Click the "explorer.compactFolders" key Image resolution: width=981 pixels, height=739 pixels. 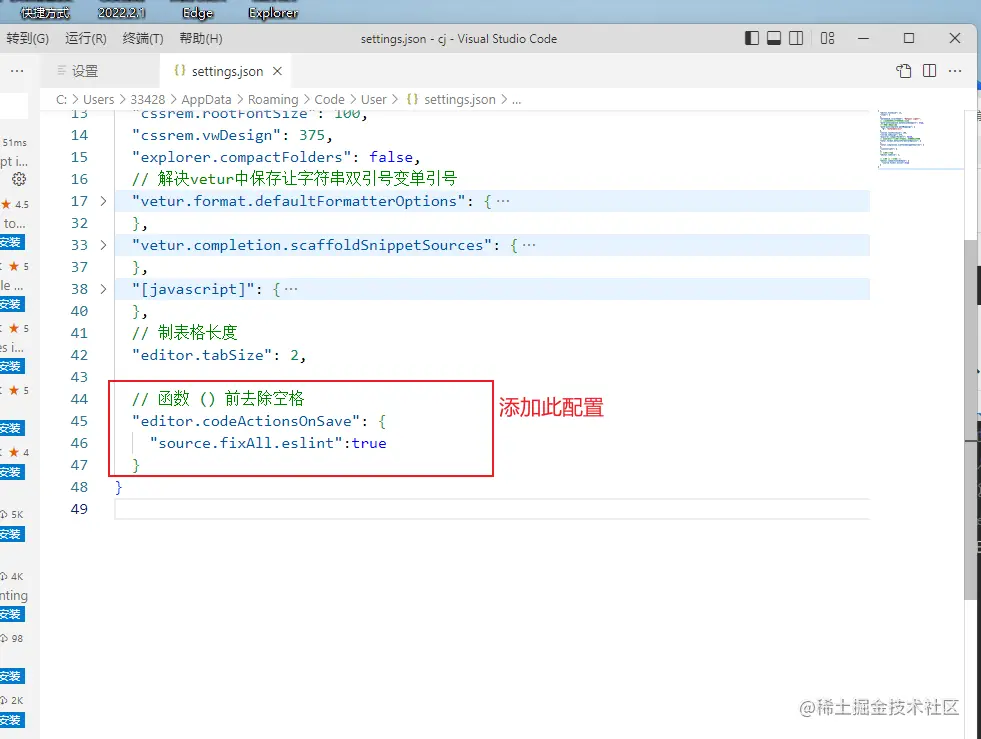point(241,157)
